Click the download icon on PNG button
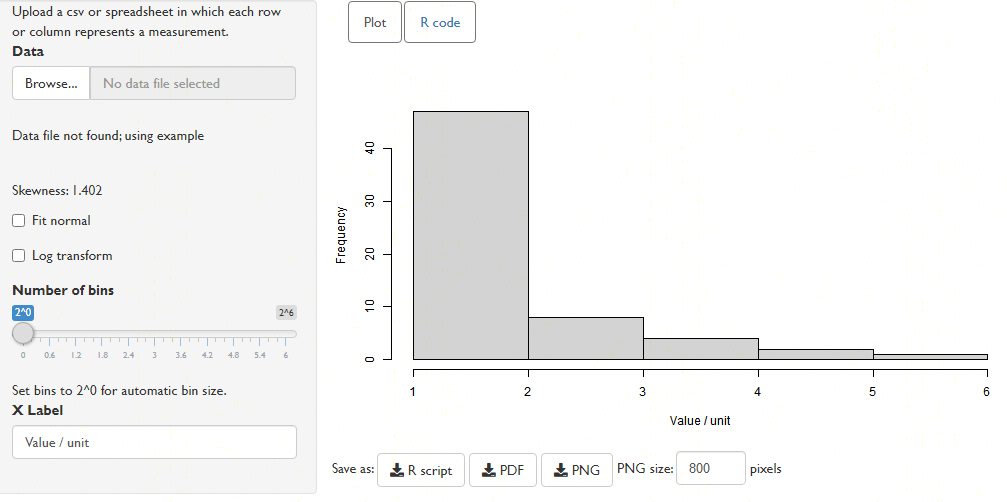Image resolution: width=1007 pixels, height=502 pixels. (x=561, y=471)
